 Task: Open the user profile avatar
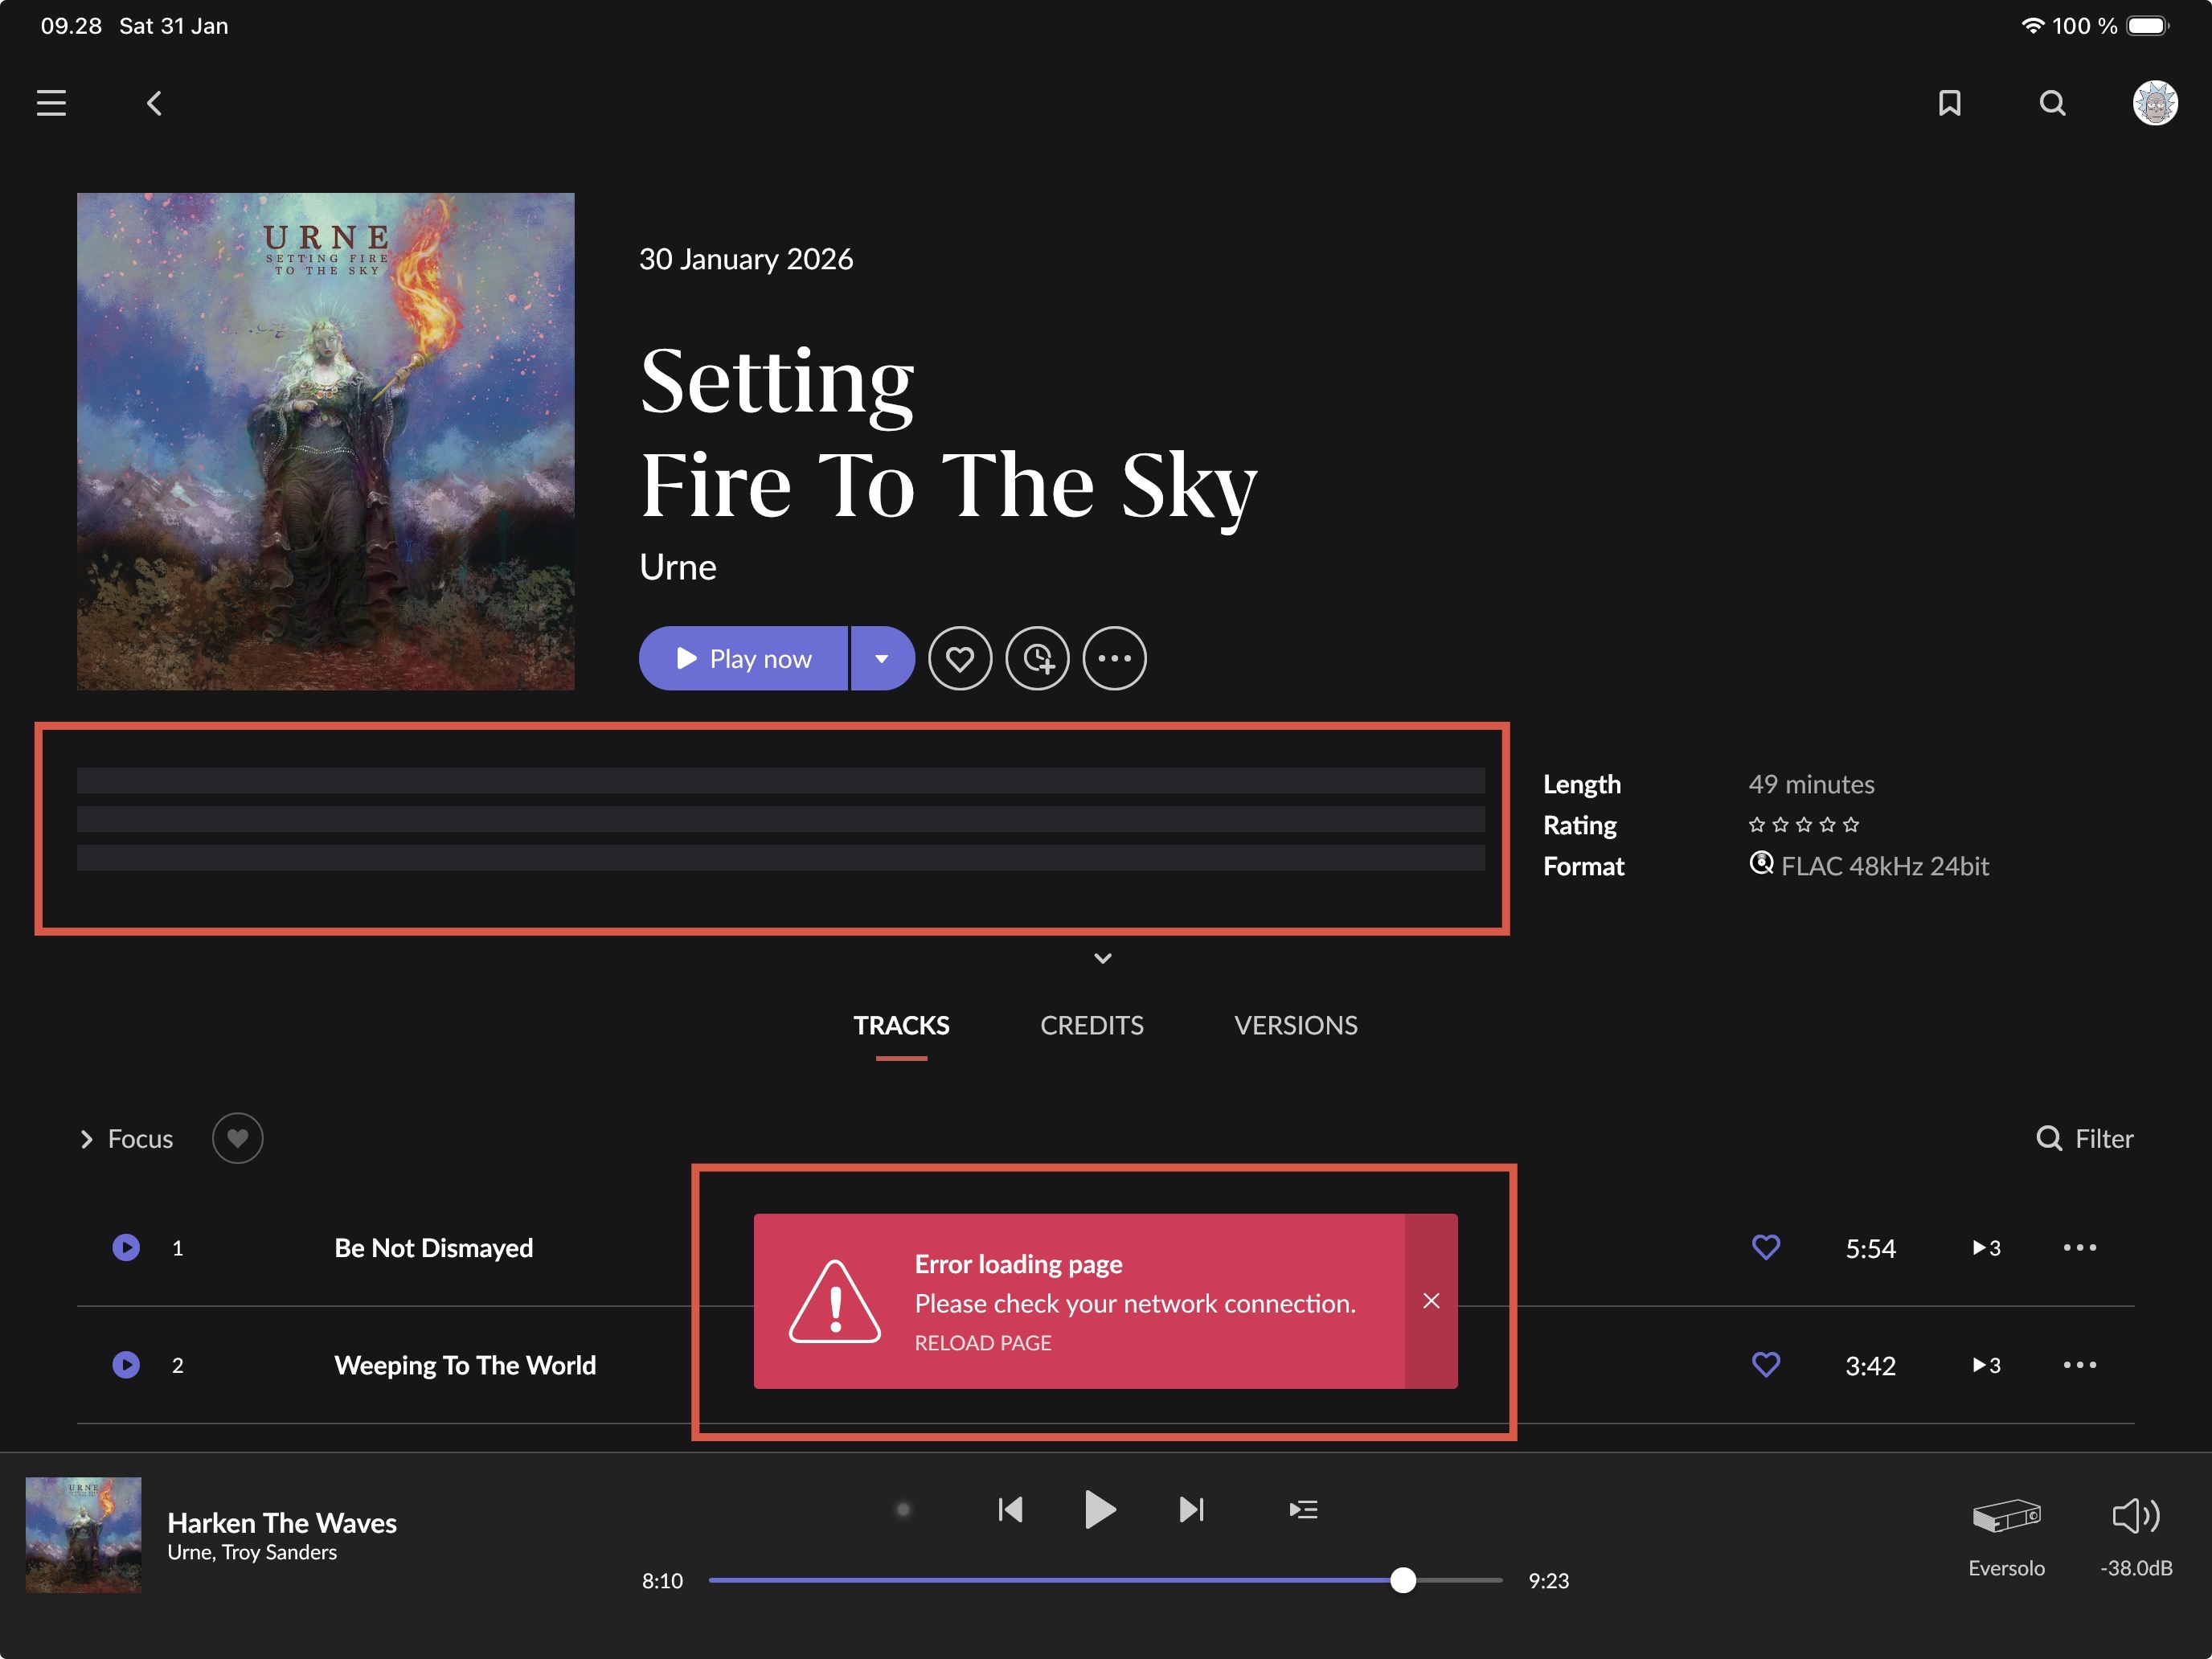coord(2154,103)
